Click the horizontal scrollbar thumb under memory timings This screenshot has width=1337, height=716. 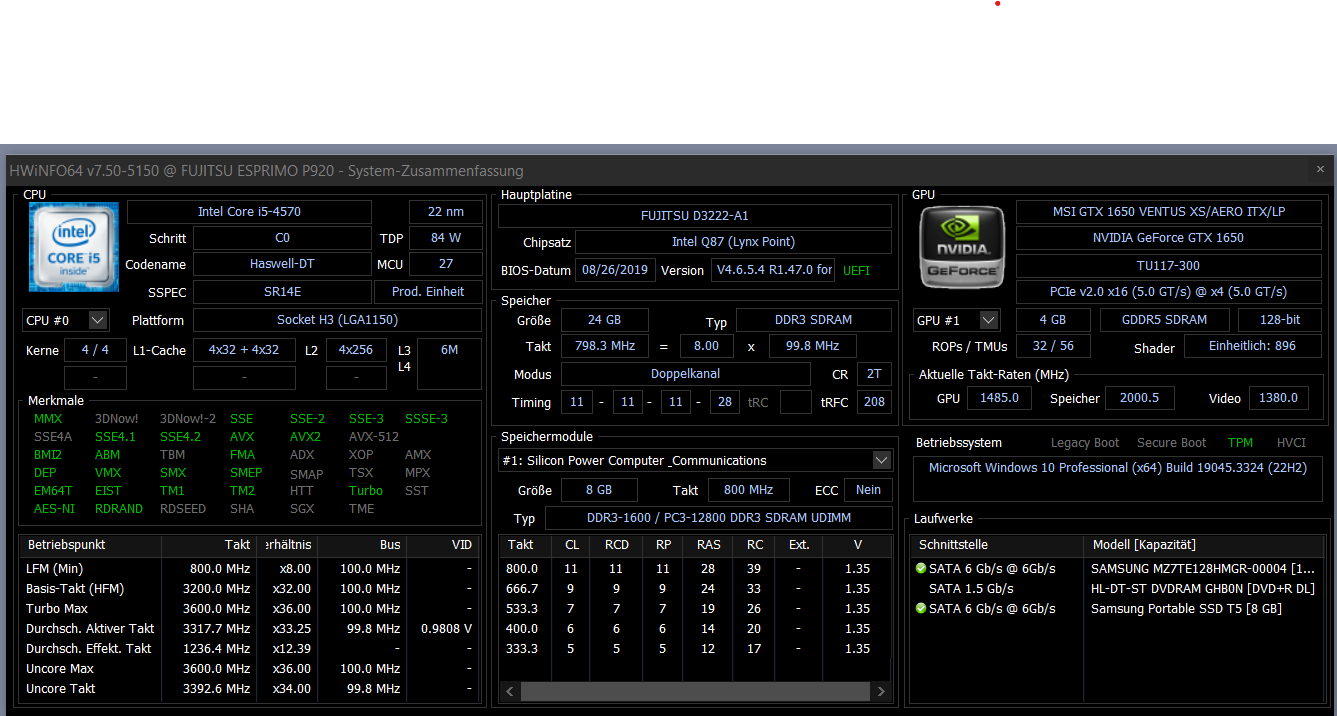click(695, 691)
